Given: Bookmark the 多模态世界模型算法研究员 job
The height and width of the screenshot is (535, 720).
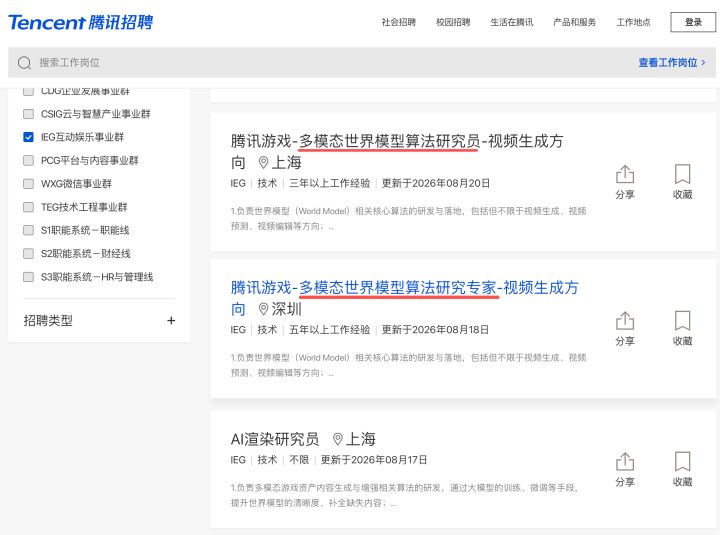Looking at the screenshot, I should [682, 182].
